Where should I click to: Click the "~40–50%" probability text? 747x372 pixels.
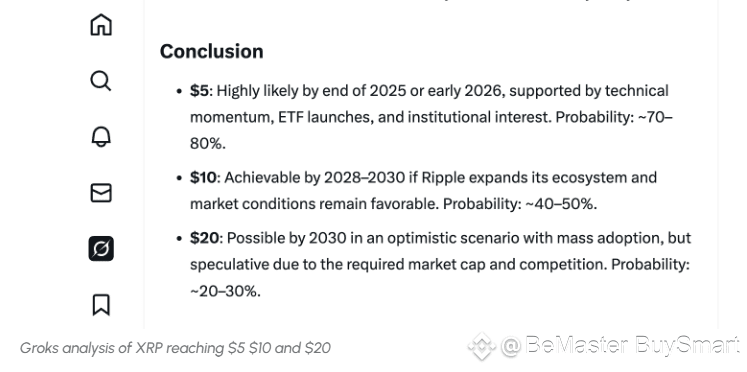561,204
